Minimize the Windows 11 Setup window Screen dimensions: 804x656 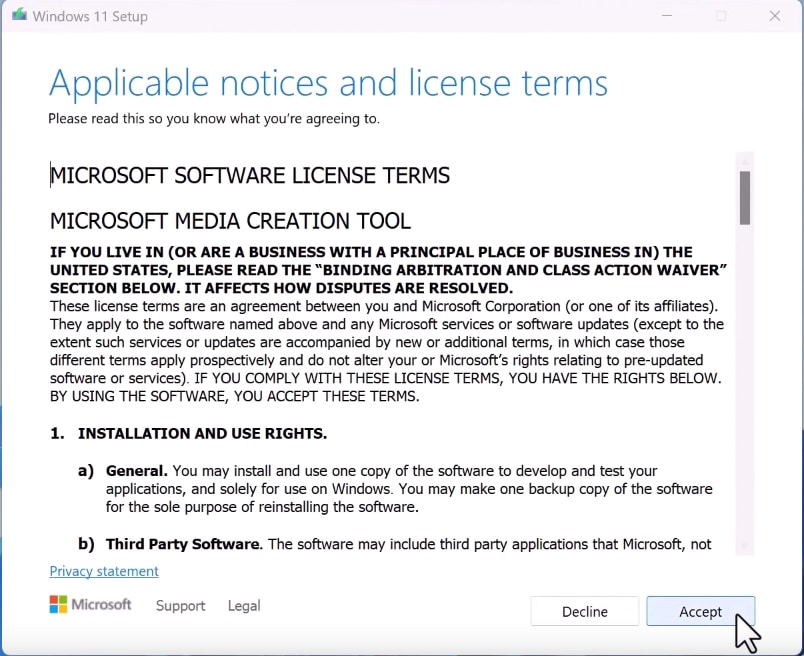pyautogui.click(x=666, y=16)
